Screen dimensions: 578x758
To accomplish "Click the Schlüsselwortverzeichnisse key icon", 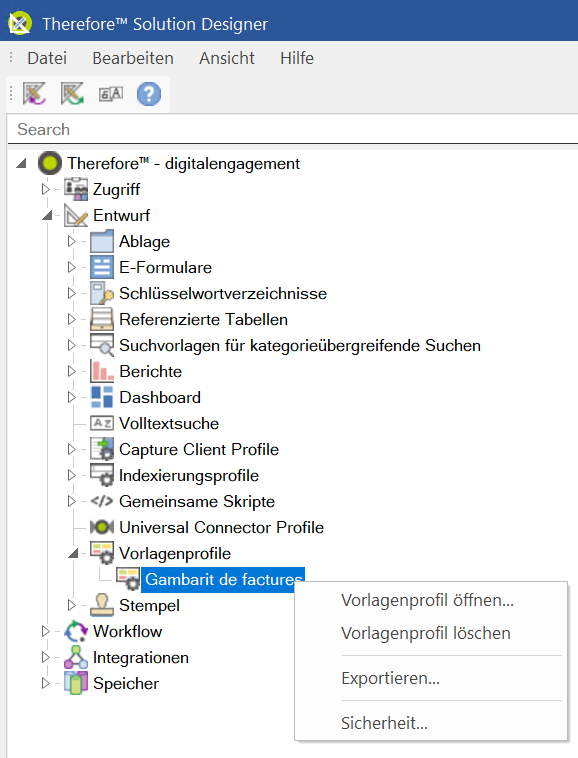I will tap(102, 293).
